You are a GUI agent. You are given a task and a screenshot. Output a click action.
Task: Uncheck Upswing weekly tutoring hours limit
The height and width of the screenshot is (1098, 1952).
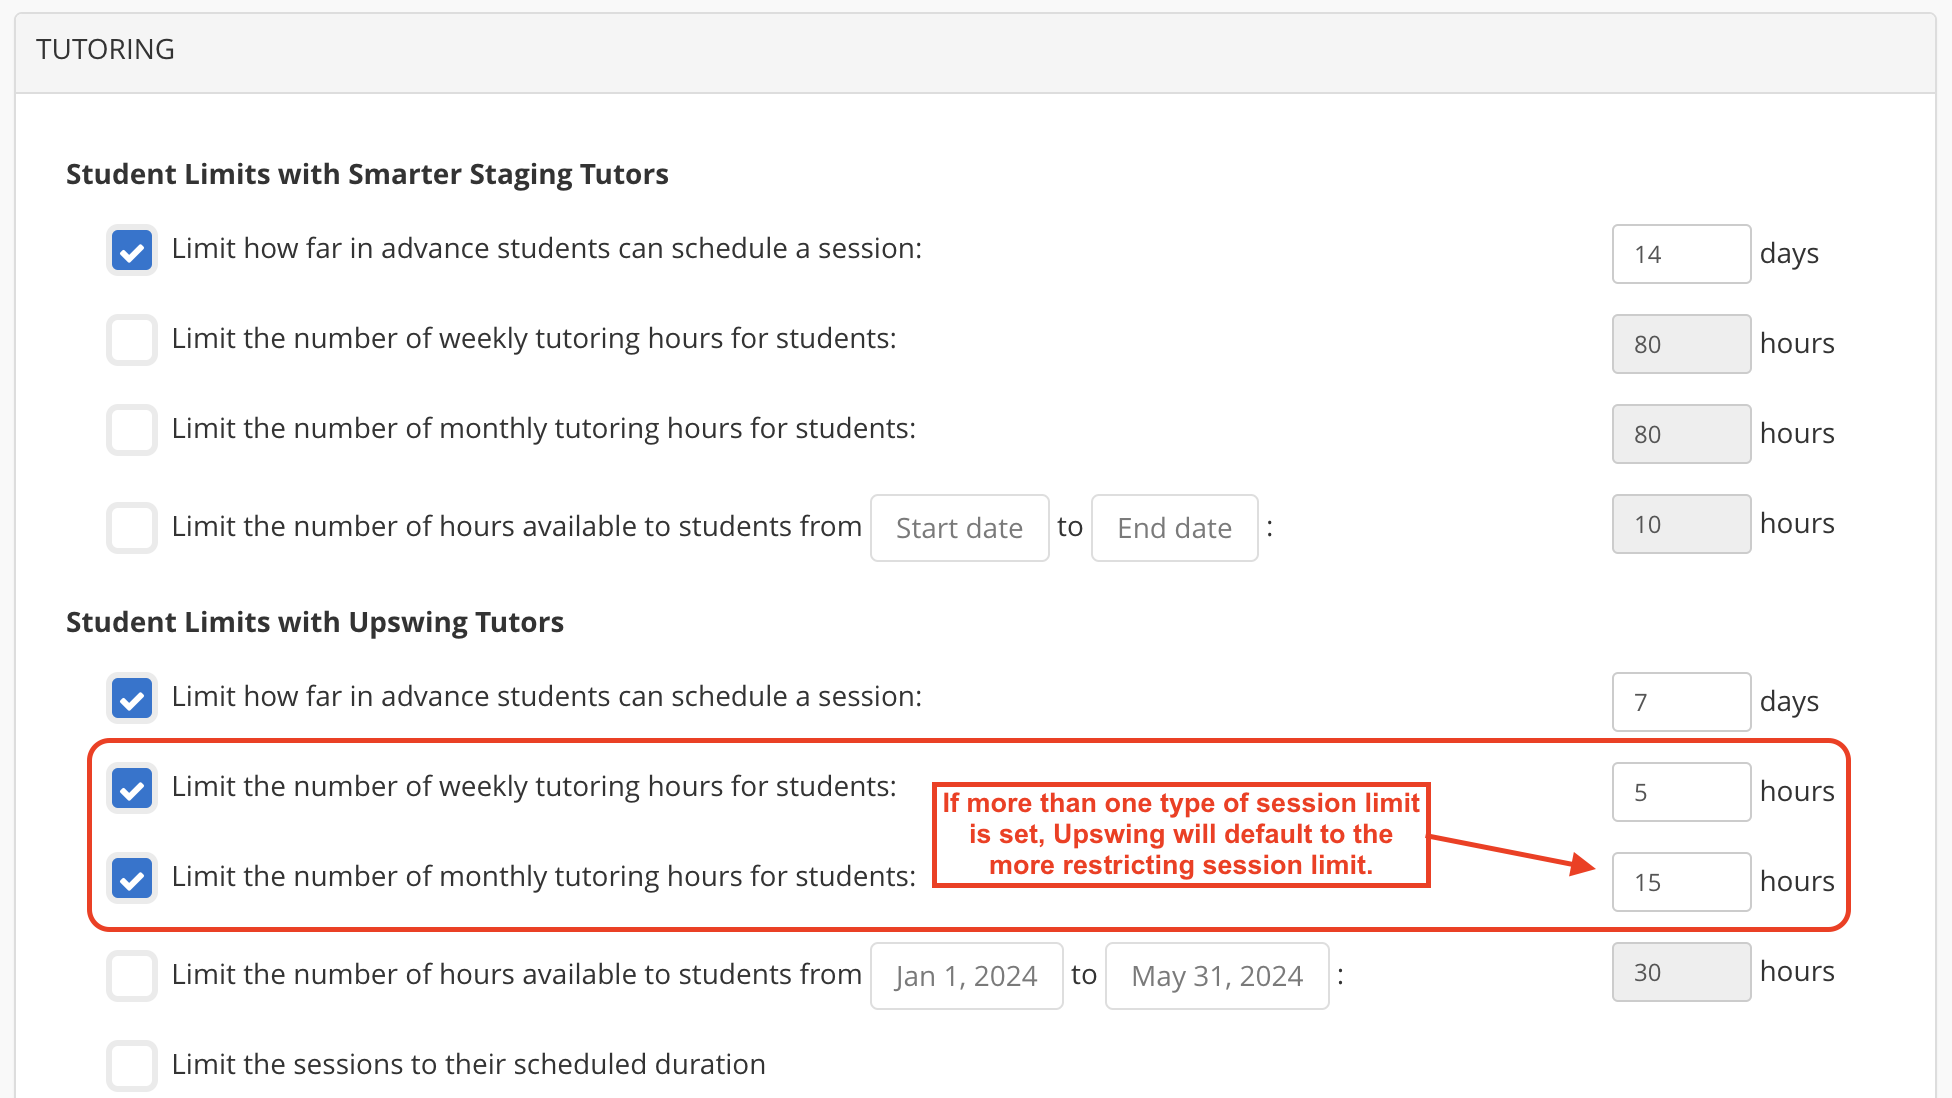(x=132, y=788)
